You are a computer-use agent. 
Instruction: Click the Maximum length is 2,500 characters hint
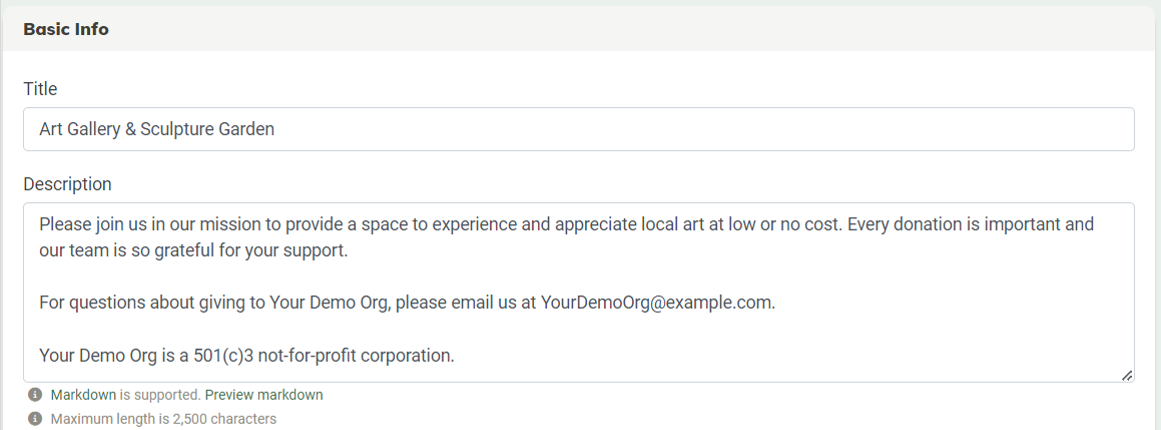tap(164, 419)
